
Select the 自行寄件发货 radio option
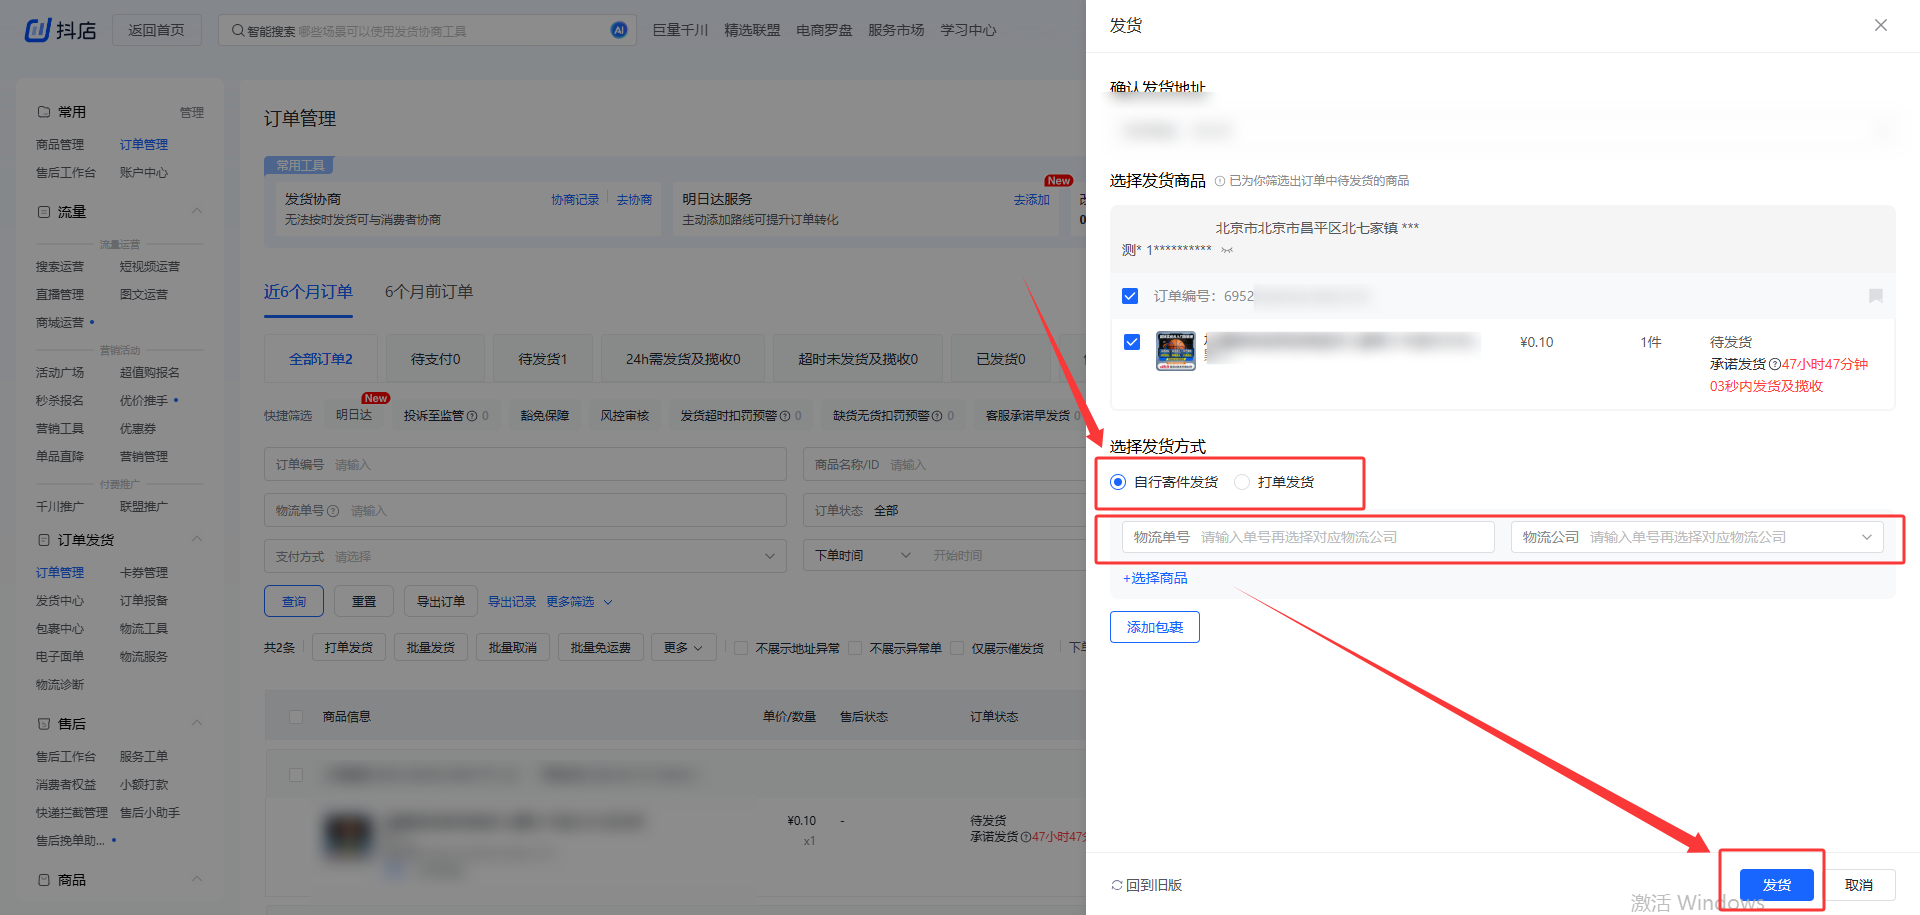pos(1118,482)
